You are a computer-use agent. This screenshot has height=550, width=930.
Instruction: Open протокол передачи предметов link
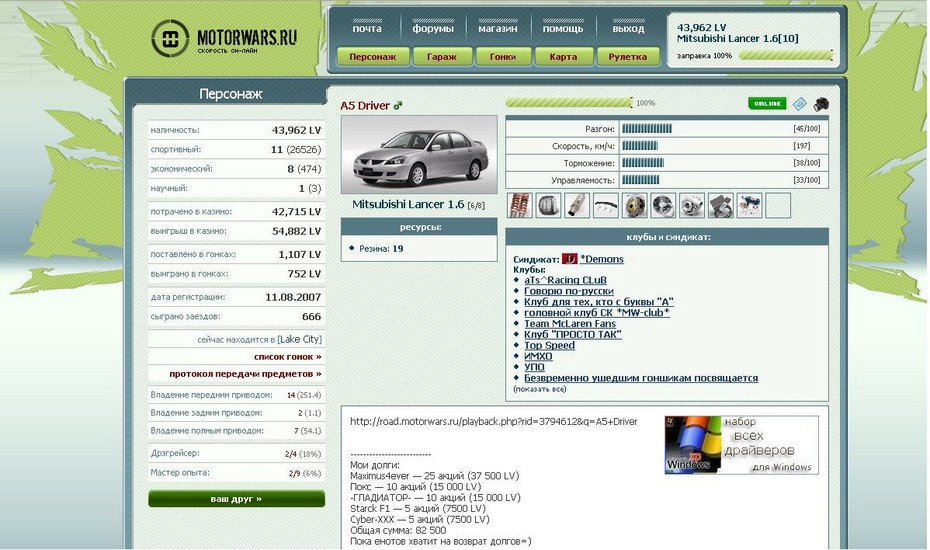tap(245, 374)
